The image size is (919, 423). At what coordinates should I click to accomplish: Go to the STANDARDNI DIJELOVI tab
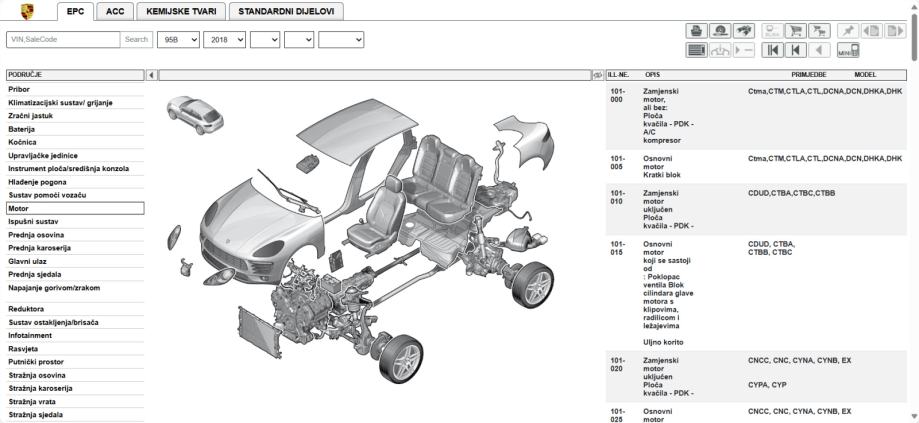286,11
